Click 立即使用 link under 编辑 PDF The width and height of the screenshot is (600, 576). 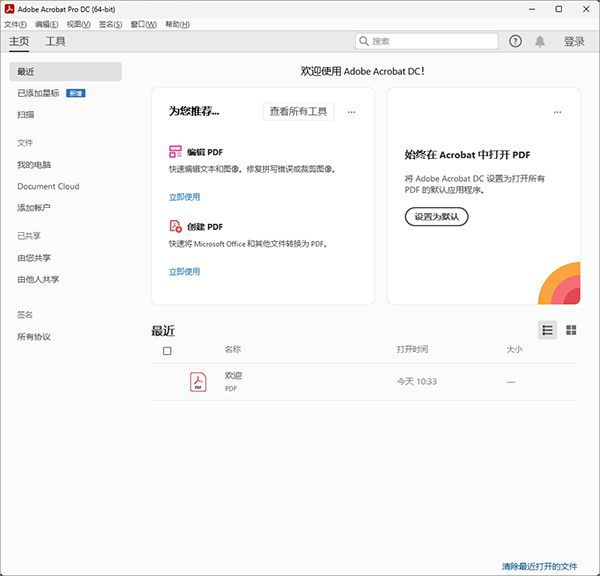pyautogui.click(x=184, y=197)
